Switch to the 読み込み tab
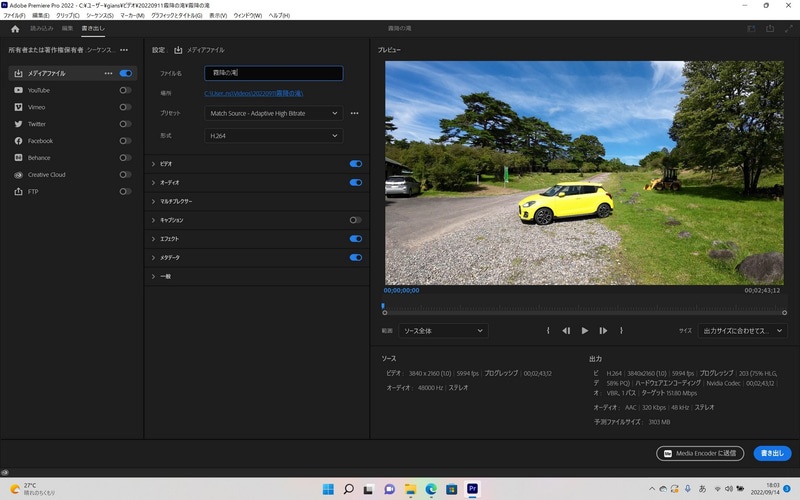Viewport: 800px width, 500px height. (41, 29)
